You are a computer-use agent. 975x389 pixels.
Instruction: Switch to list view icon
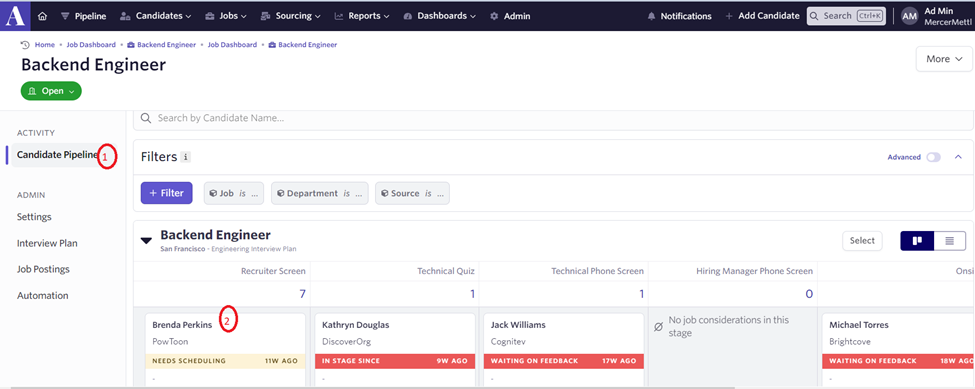[950, 240]
